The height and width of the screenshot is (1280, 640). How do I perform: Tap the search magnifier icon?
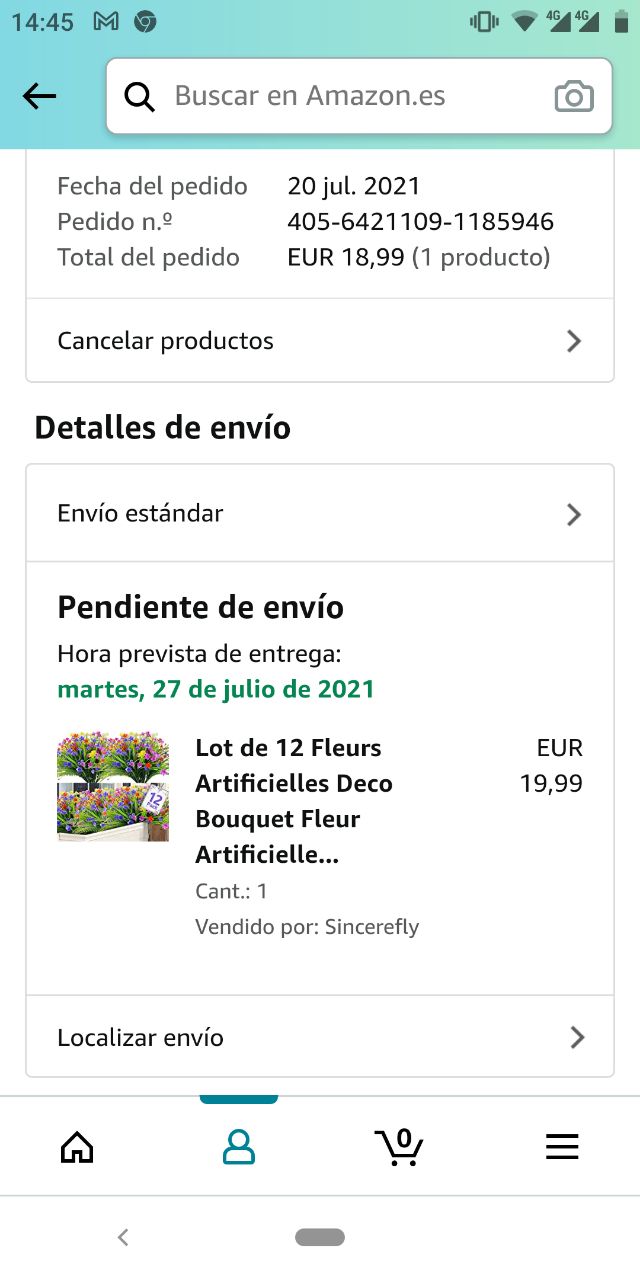point(139,96)
